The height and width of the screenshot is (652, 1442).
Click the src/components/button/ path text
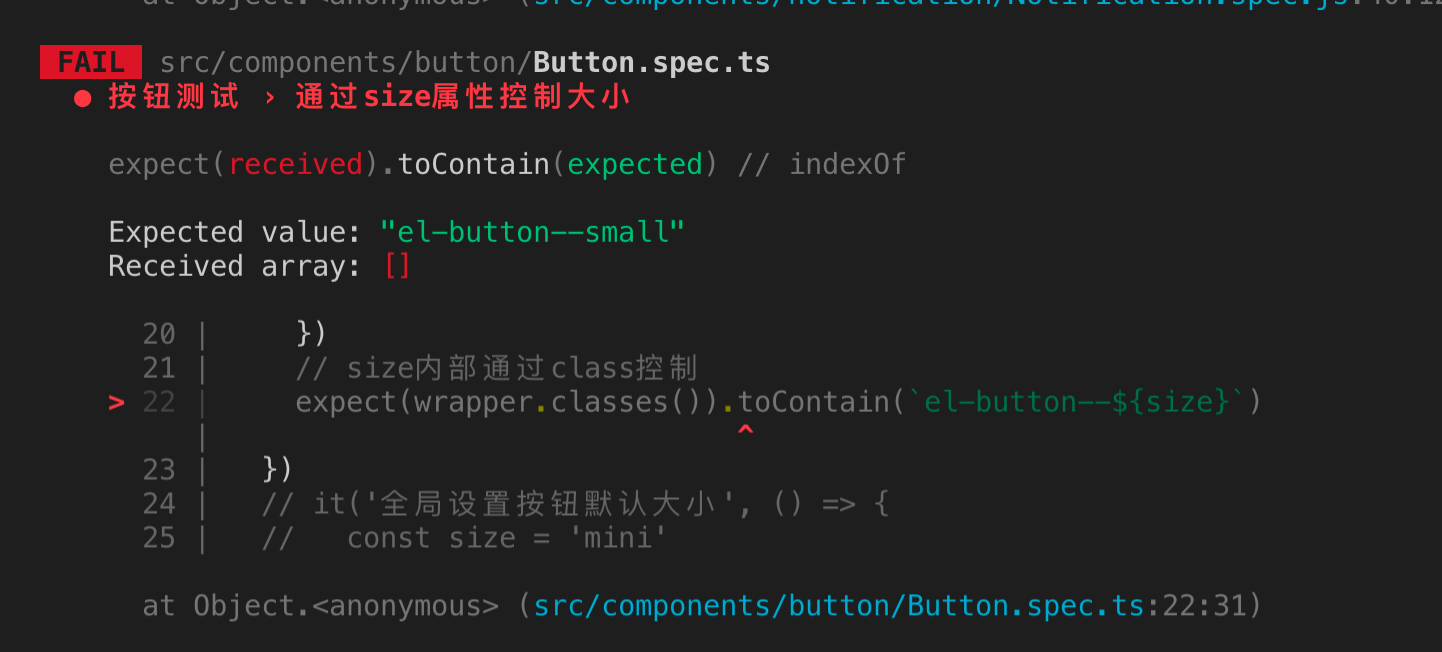[347, 62]
